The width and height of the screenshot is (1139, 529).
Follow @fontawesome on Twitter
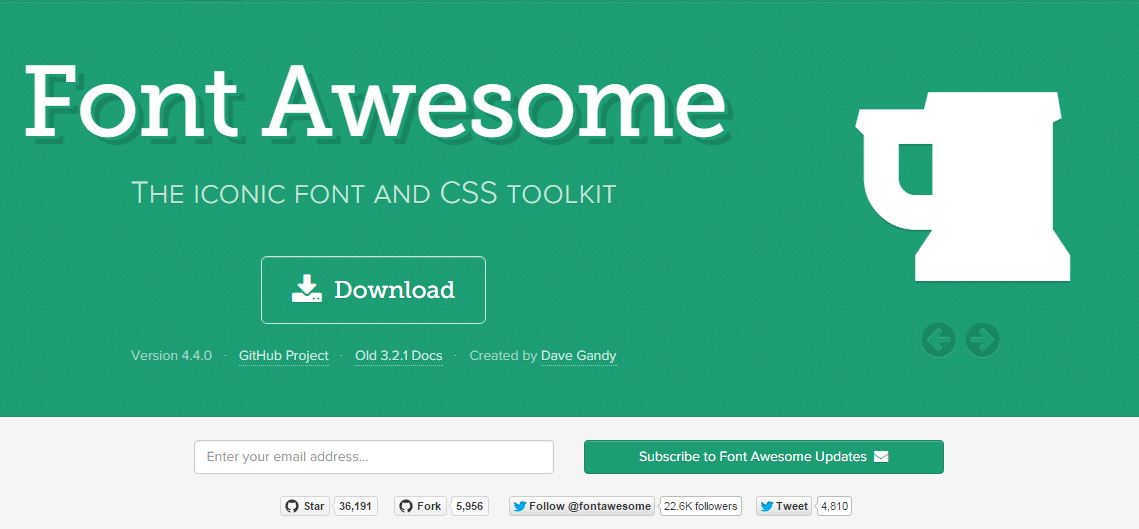tap(582, 506)
